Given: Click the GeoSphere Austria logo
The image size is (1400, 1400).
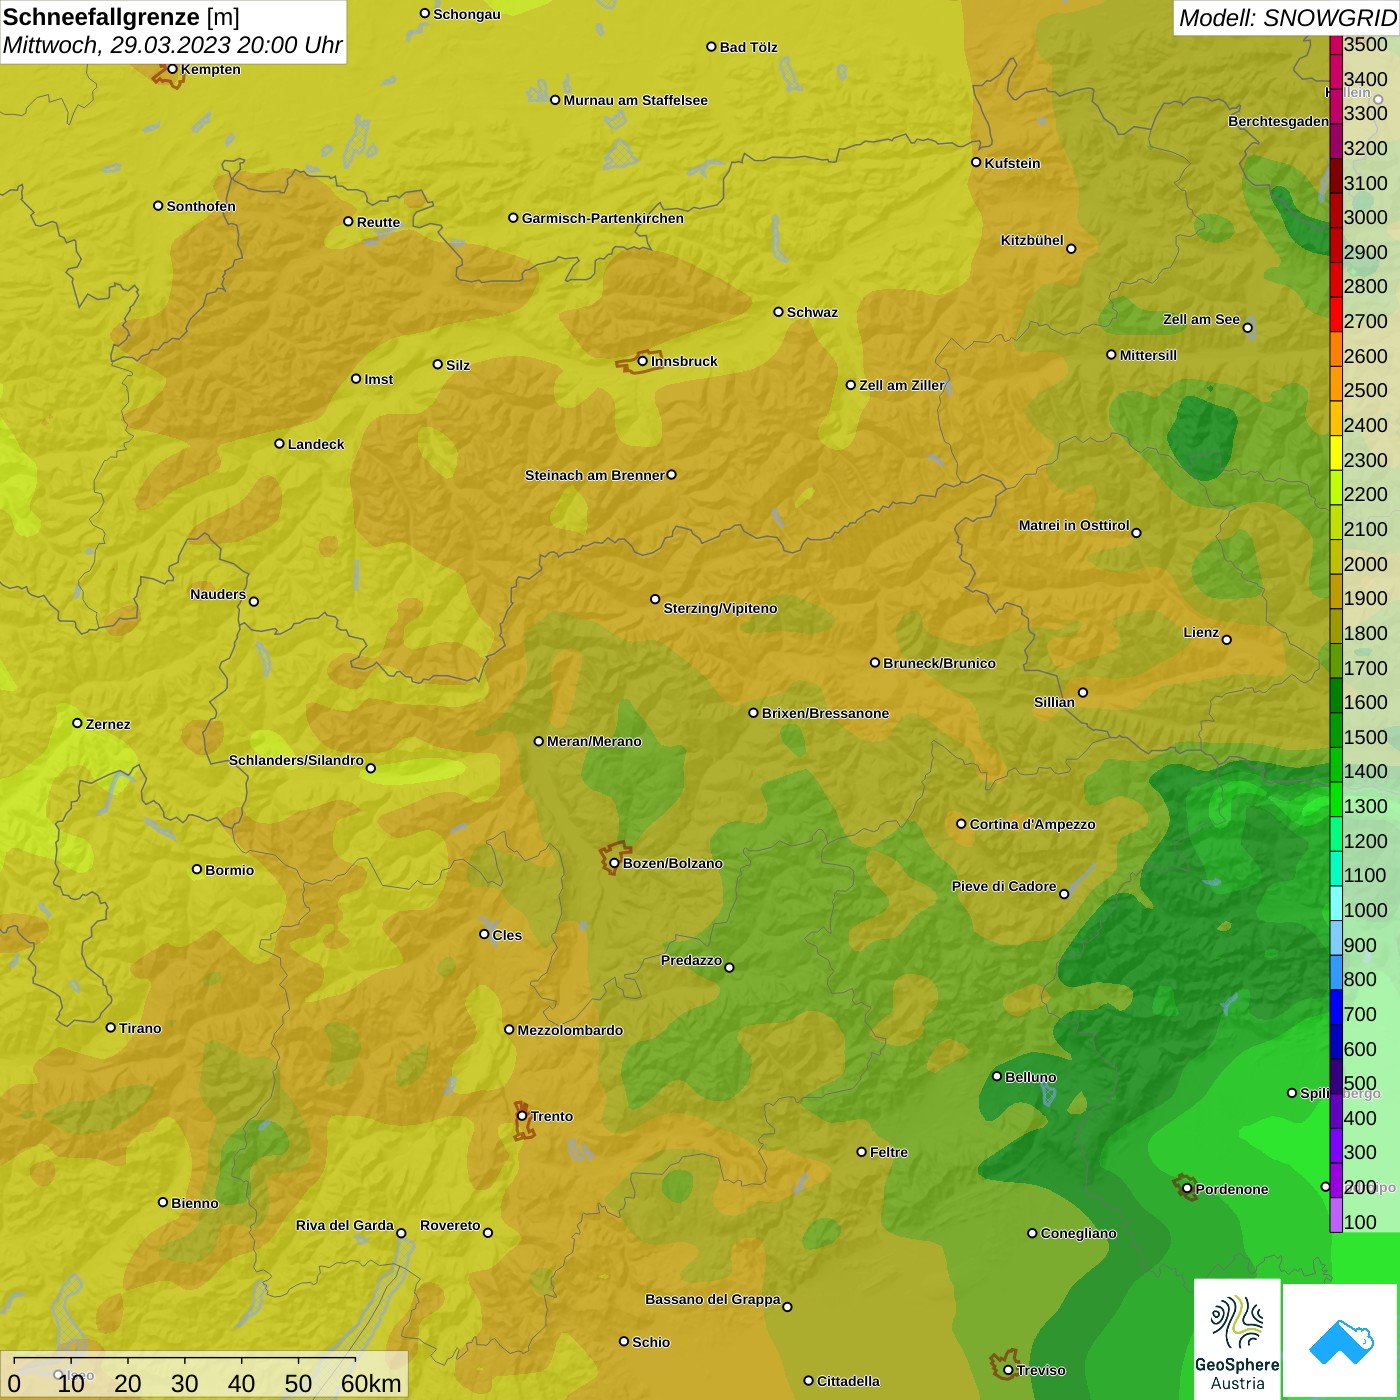Looking at the screenshot, I should [x=1237, y=1338].
